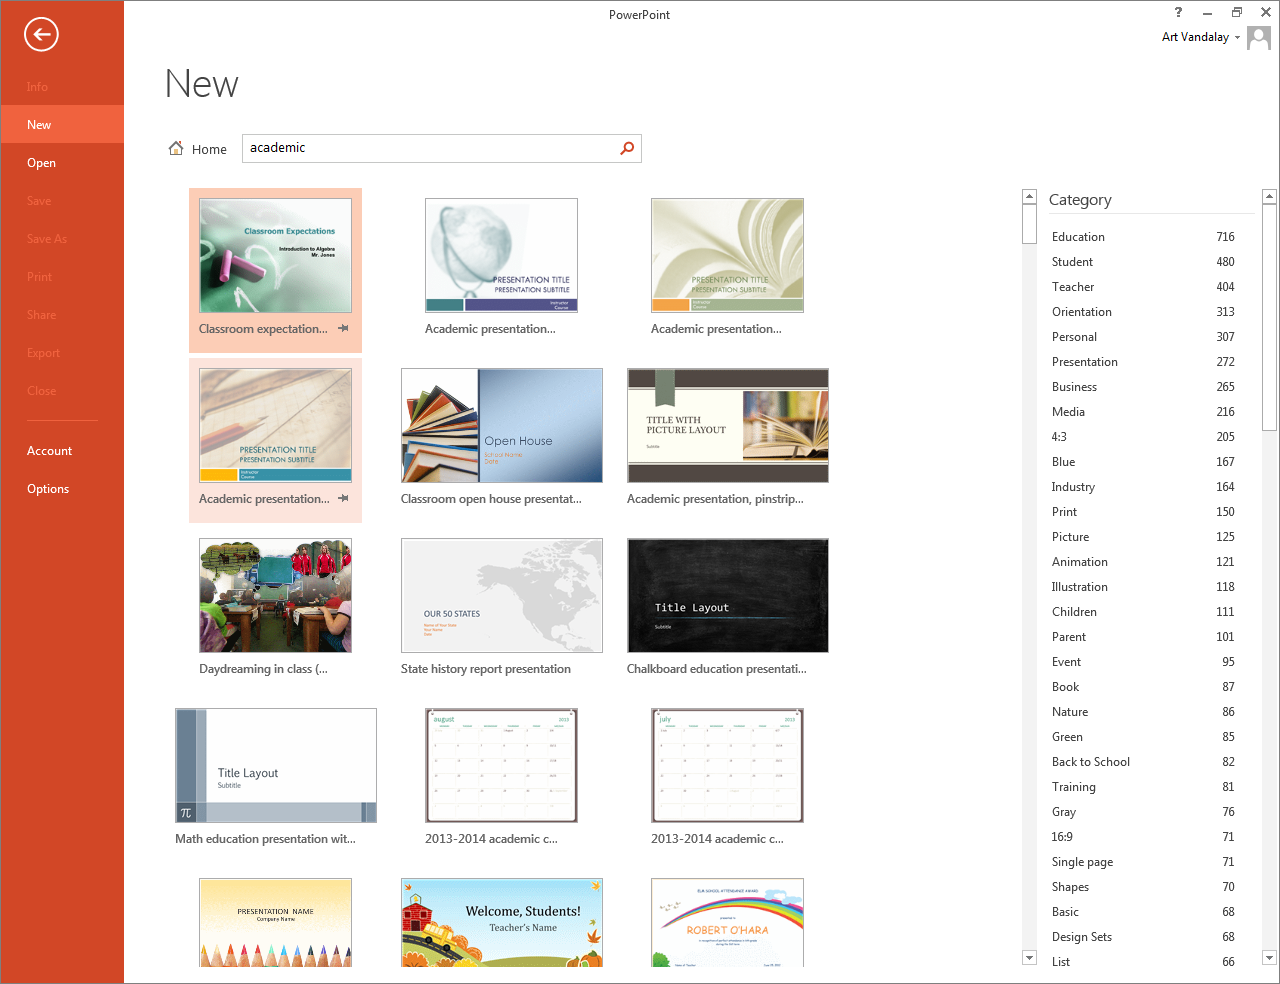Go to the Open tab
The width and height of the screenshot is (1280, 984).
pyautogui.click(x=62, y=163)
